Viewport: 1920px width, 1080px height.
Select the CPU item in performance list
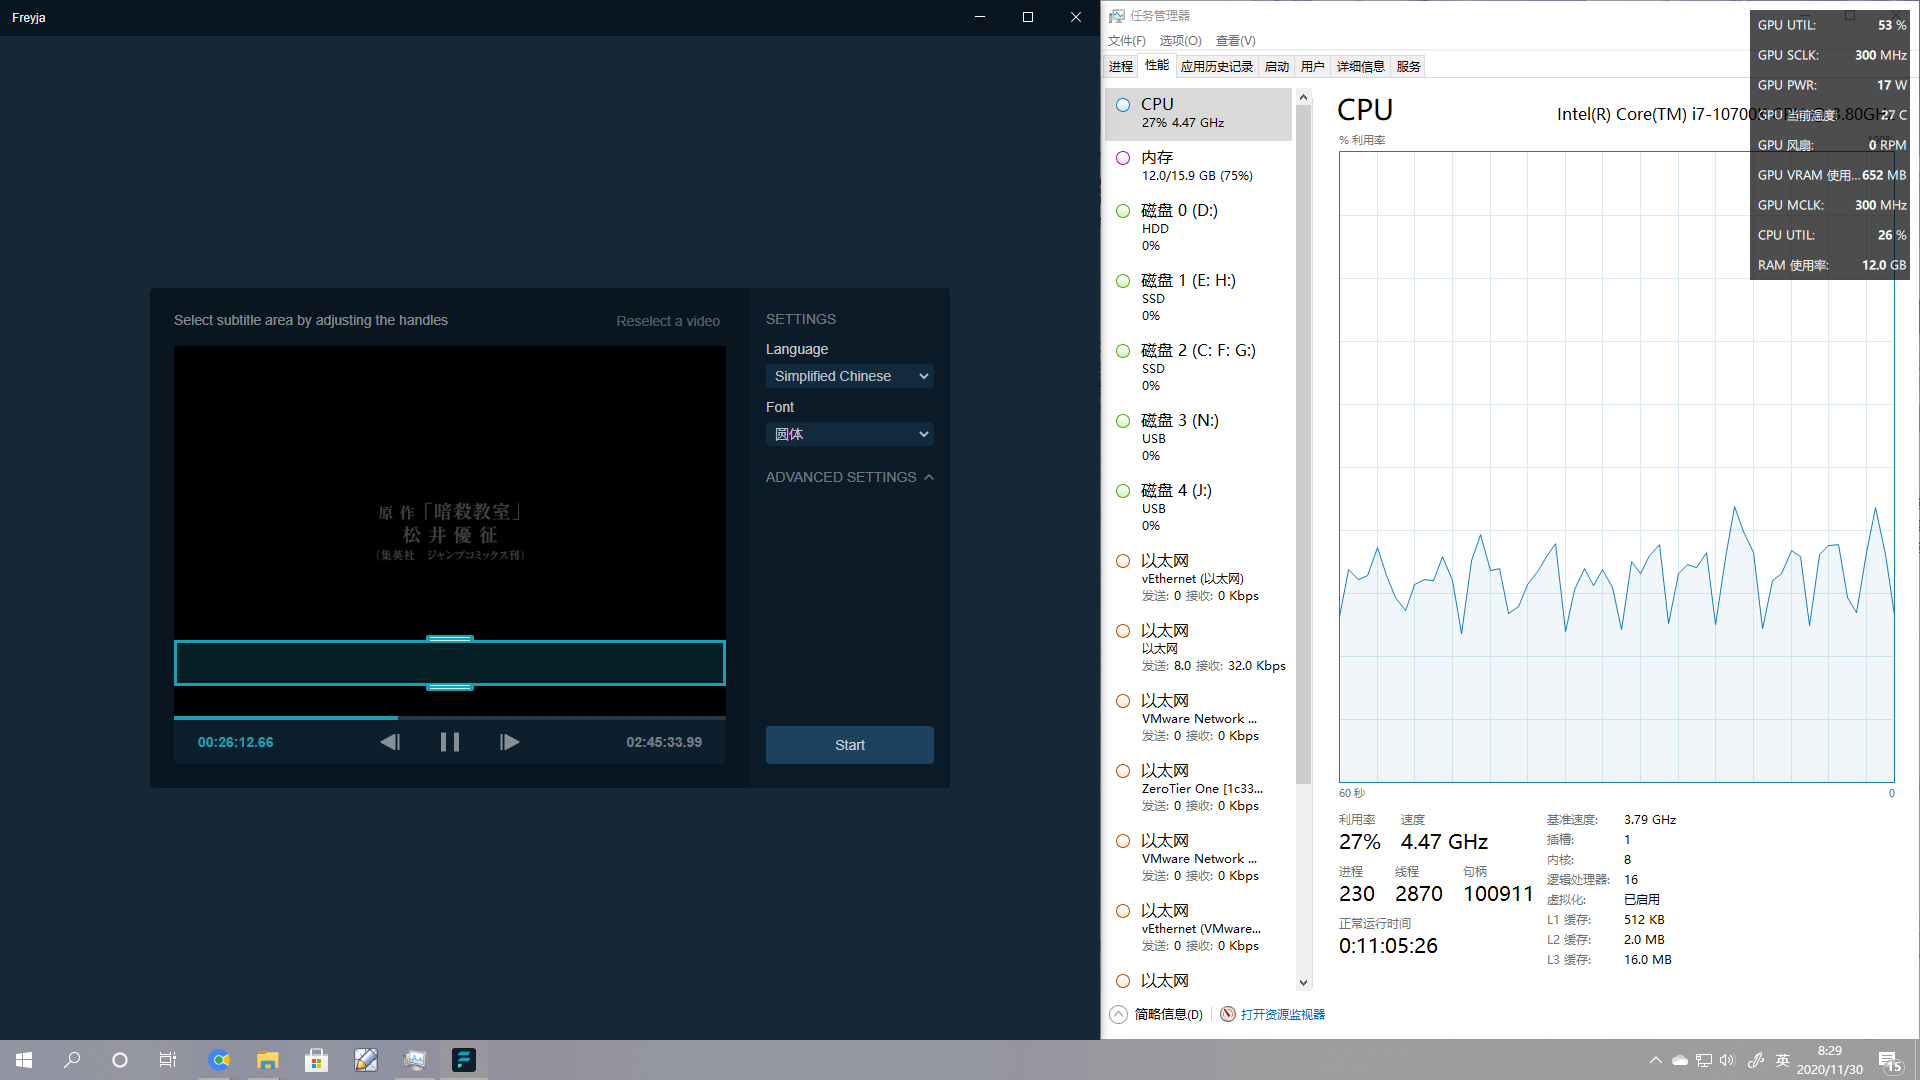[1198, 114]
